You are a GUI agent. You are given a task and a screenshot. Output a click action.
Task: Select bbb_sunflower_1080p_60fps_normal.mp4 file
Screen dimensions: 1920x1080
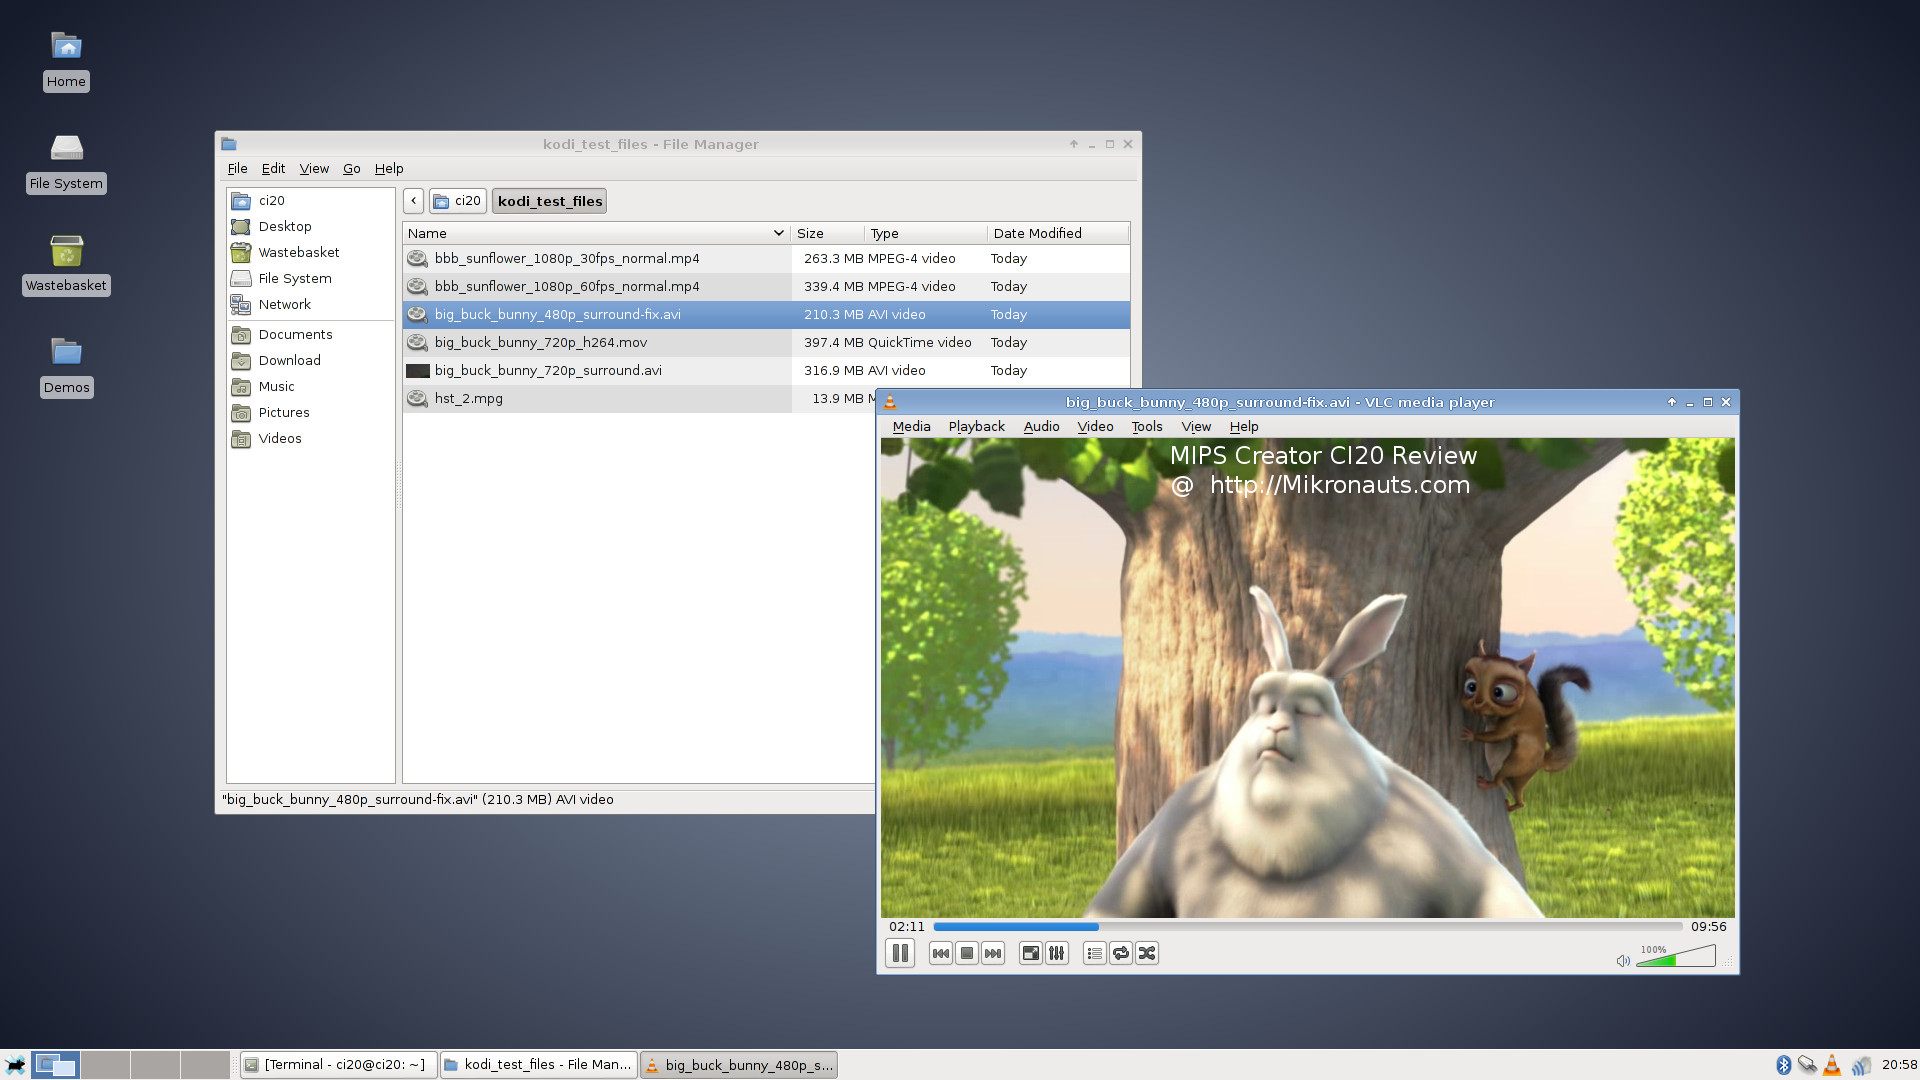click(766, 287)
